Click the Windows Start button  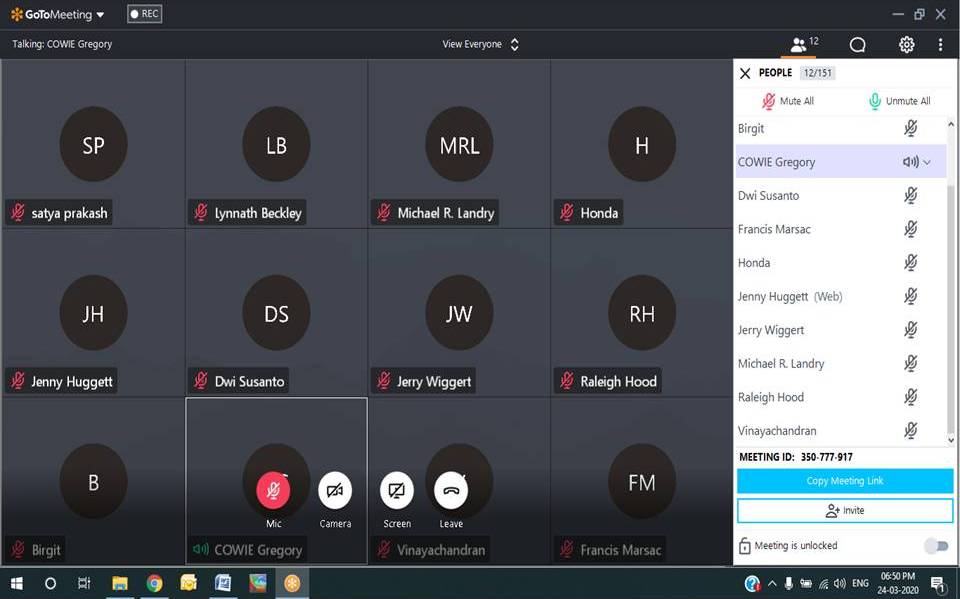(x=17, y=583)
